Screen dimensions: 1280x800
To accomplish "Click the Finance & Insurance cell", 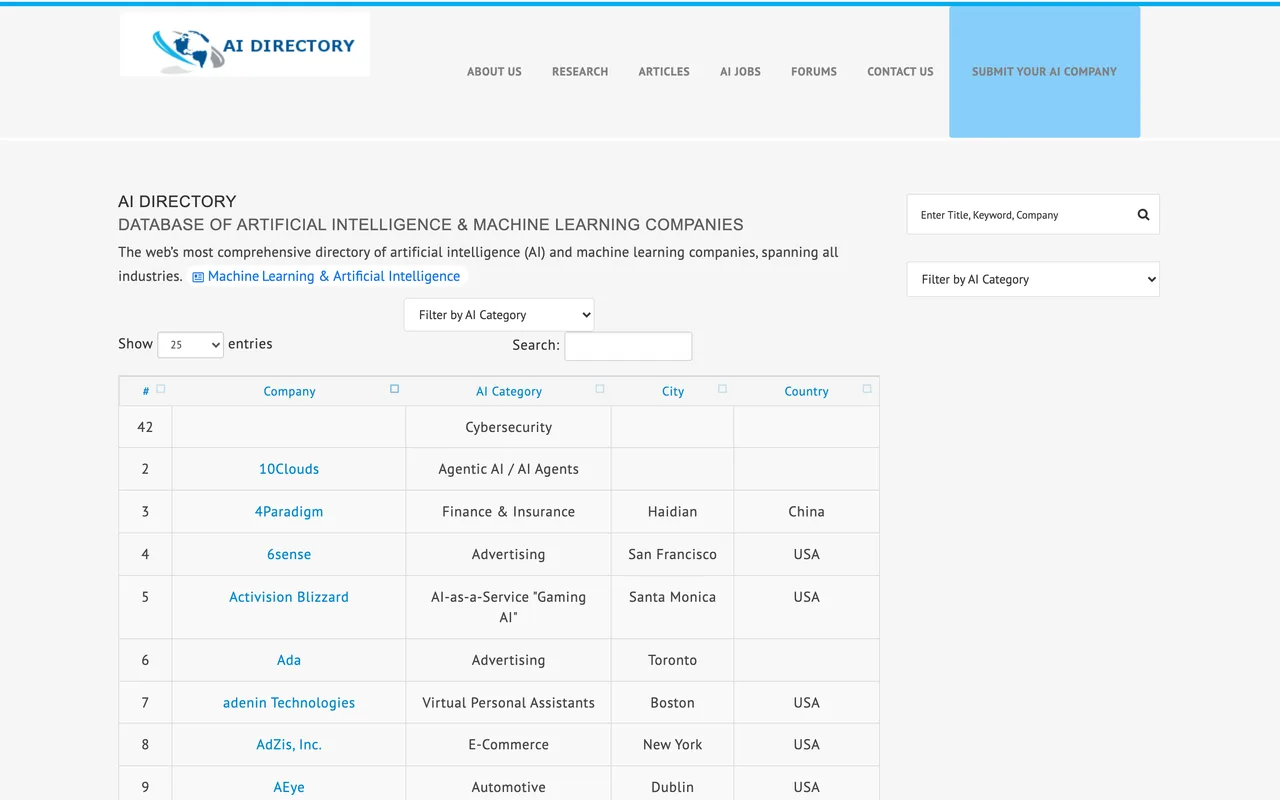I will point(508,511).
